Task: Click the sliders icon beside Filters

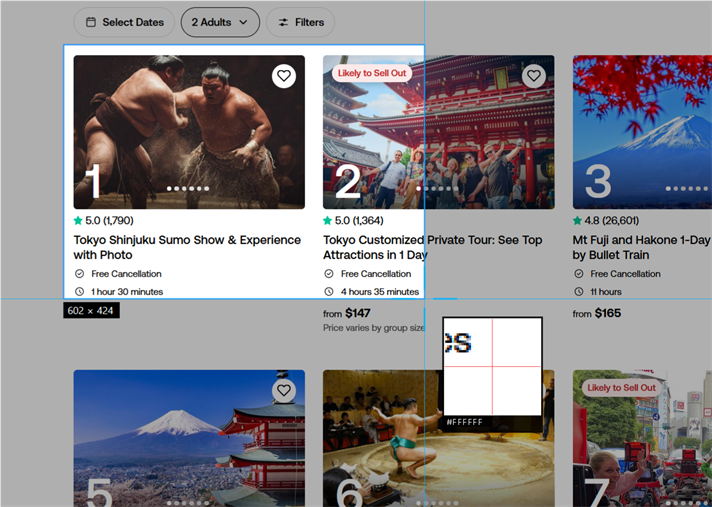Action: (283, 22)
